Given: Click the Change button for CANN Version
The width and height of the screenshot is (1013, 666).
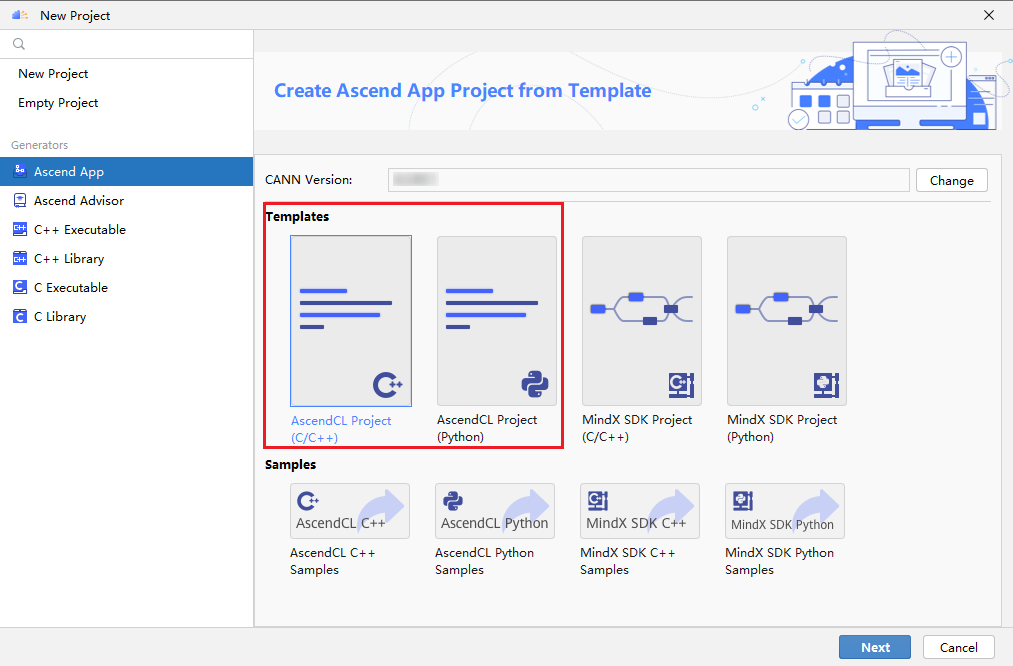Looking at the screenshot, I should click(952, 180).
